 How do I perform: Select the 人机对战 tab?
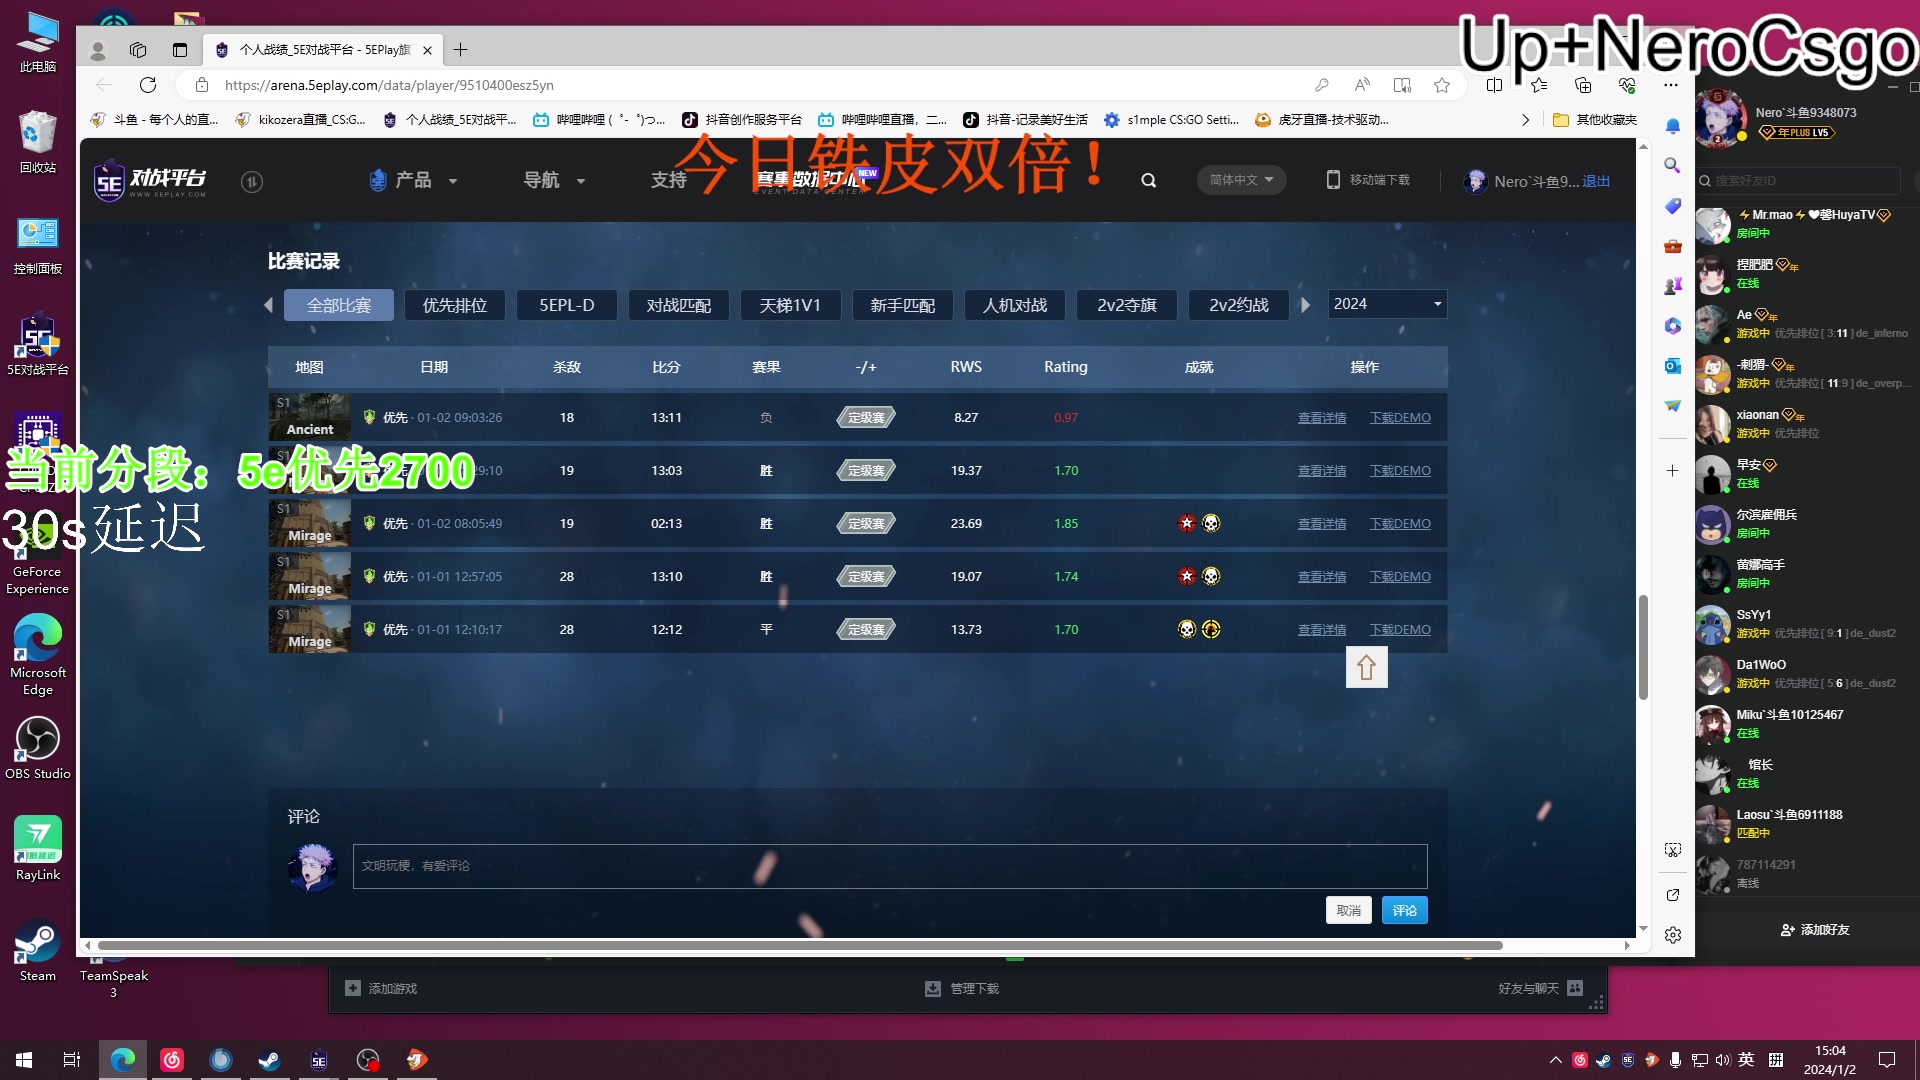pos(1015,305)
